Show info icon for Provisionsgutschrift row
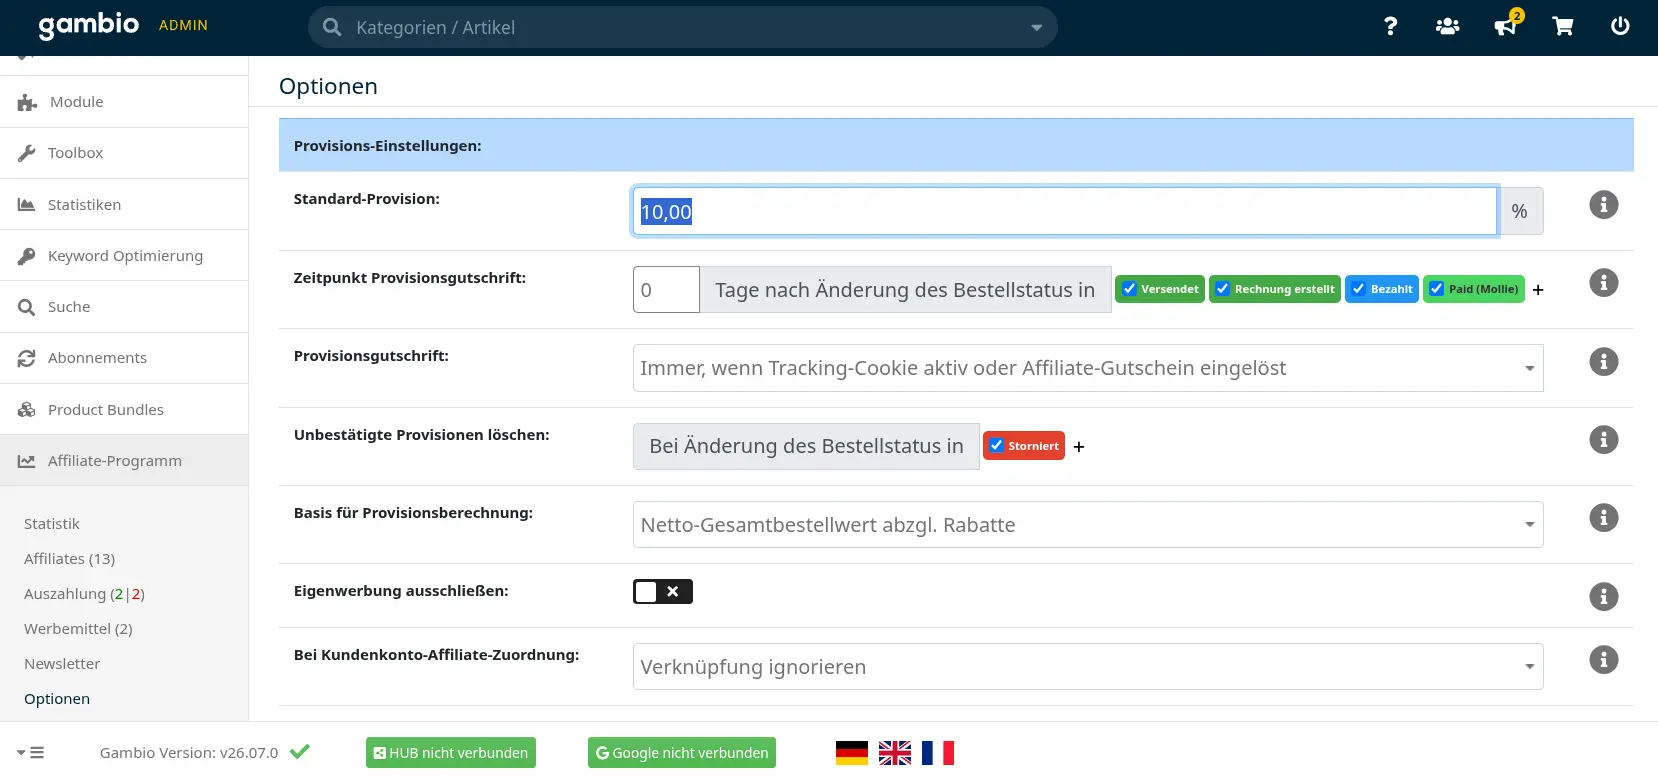Viewport: 1658px width, 778px height. (1603, 362)
